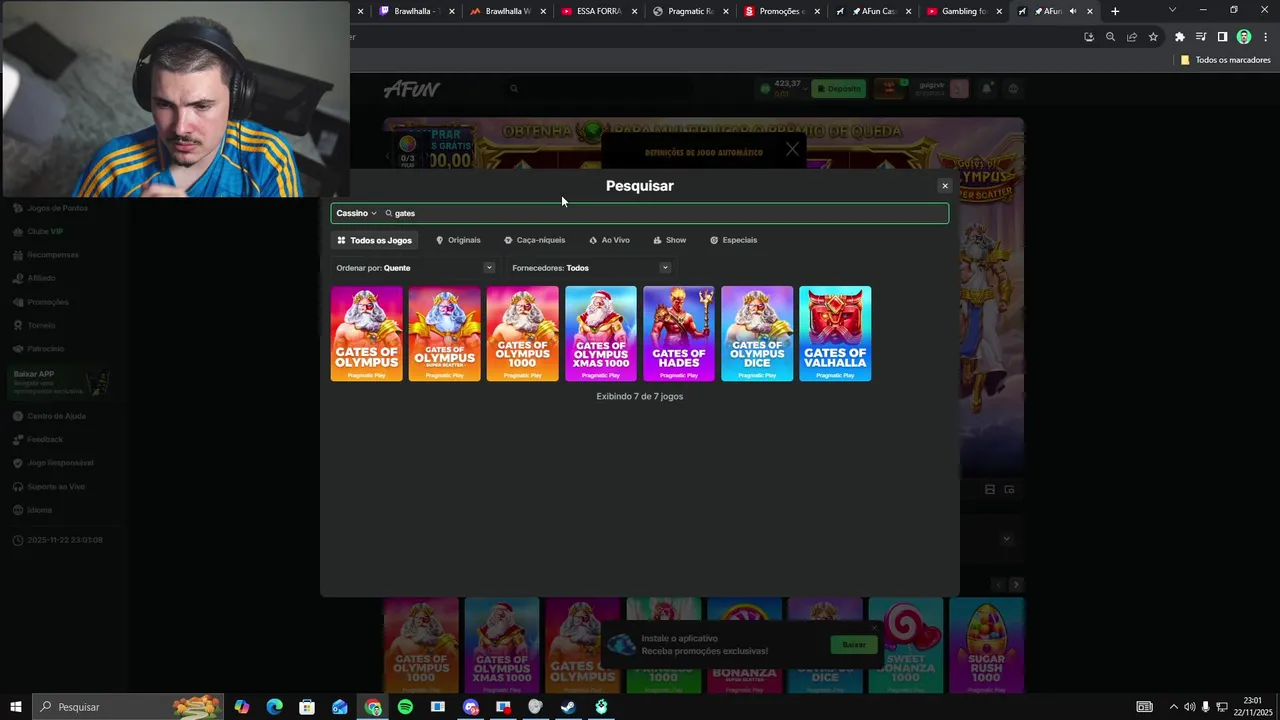The image size is (1280, 720).
Task: Open the Gates of Hades game
Action: point(679,334)
